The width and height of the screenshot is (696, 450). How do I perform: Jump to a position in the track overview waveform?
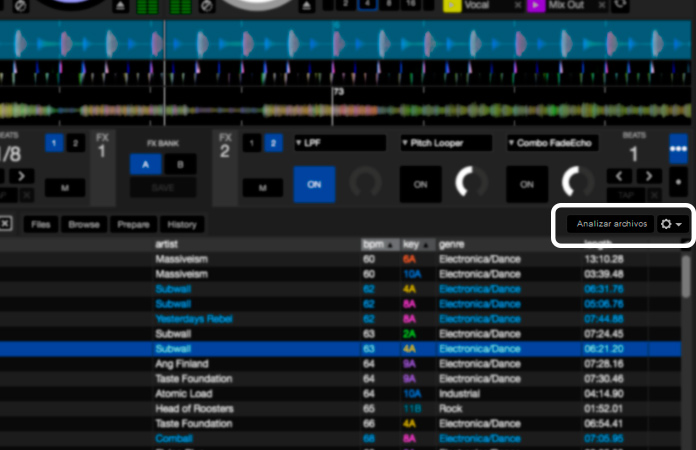point(345,110)
